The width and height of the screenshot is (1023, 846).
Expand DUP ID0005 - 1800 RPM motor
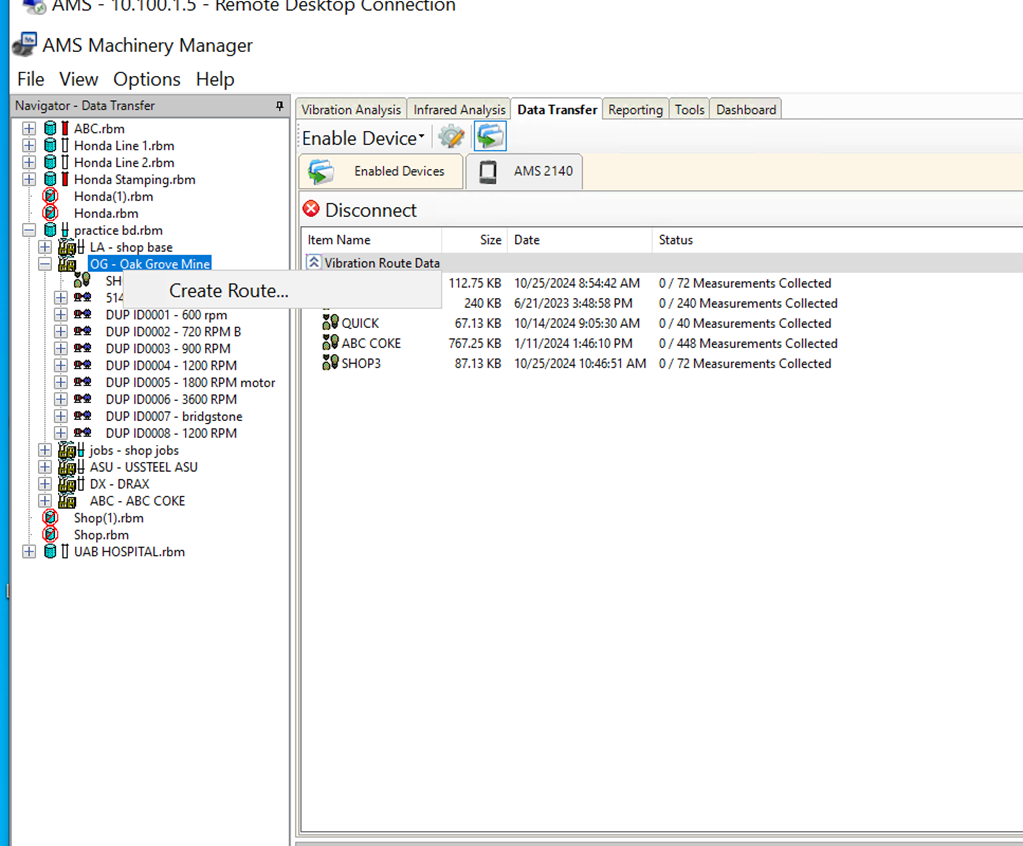coord(61,382)
